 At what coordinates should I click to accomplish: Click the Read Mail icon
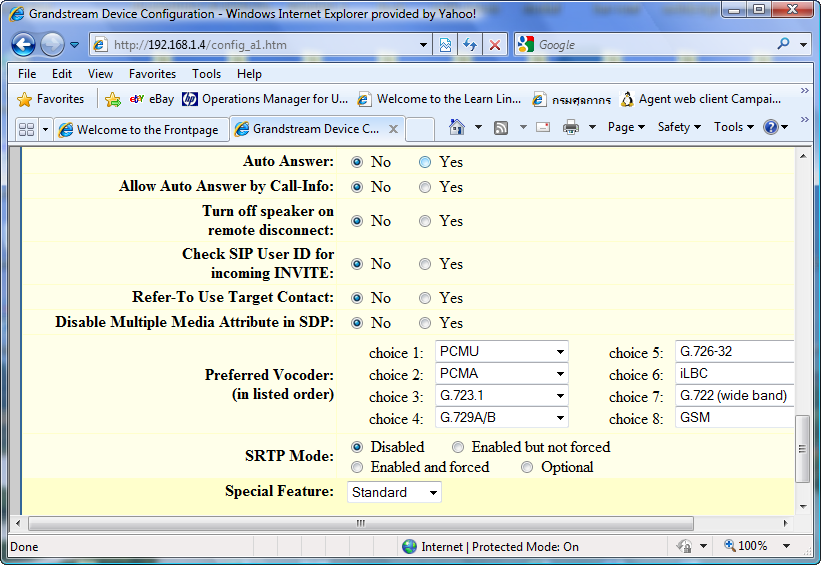543,127
